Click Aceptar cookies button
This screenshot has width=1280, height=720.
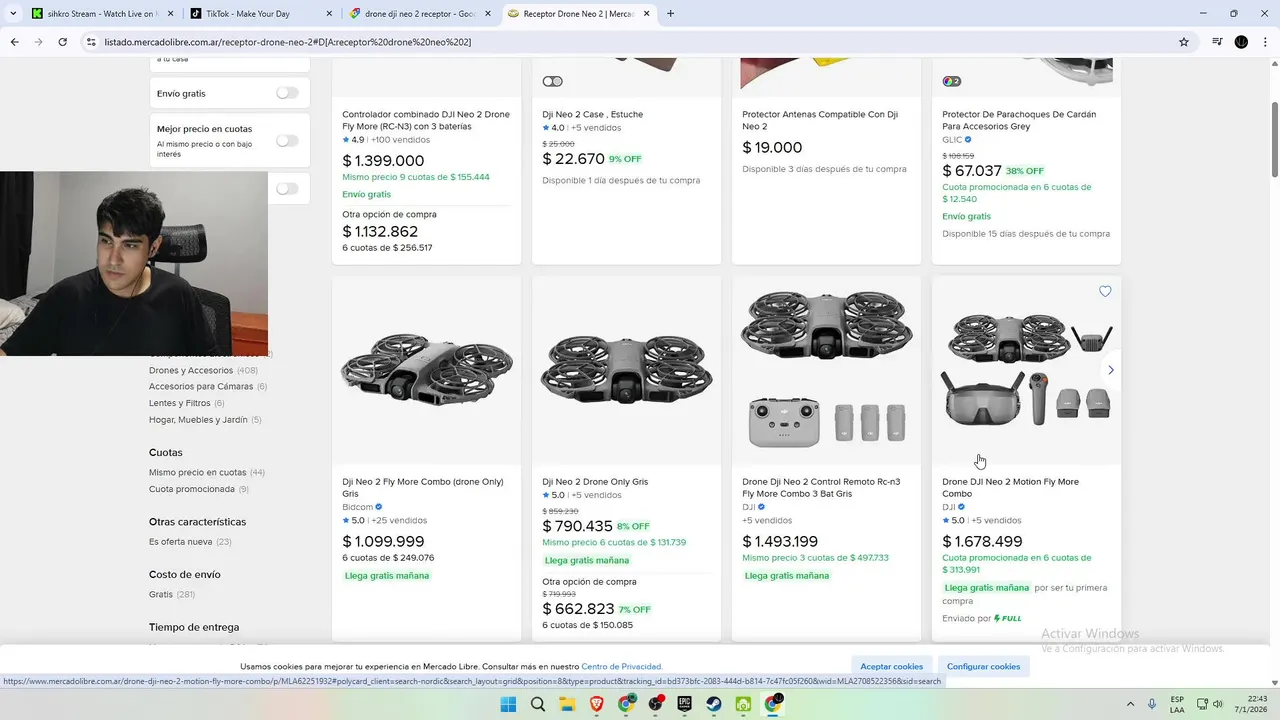coord(892,666)
